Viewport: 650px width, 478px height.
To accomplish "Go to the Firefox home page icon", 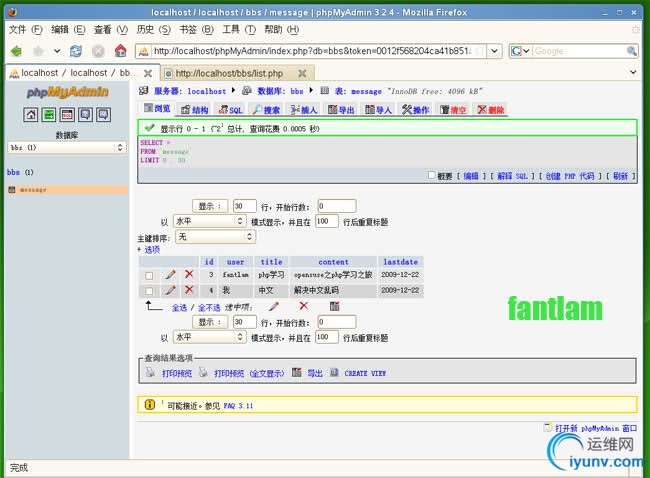I will tap(121, 51).
